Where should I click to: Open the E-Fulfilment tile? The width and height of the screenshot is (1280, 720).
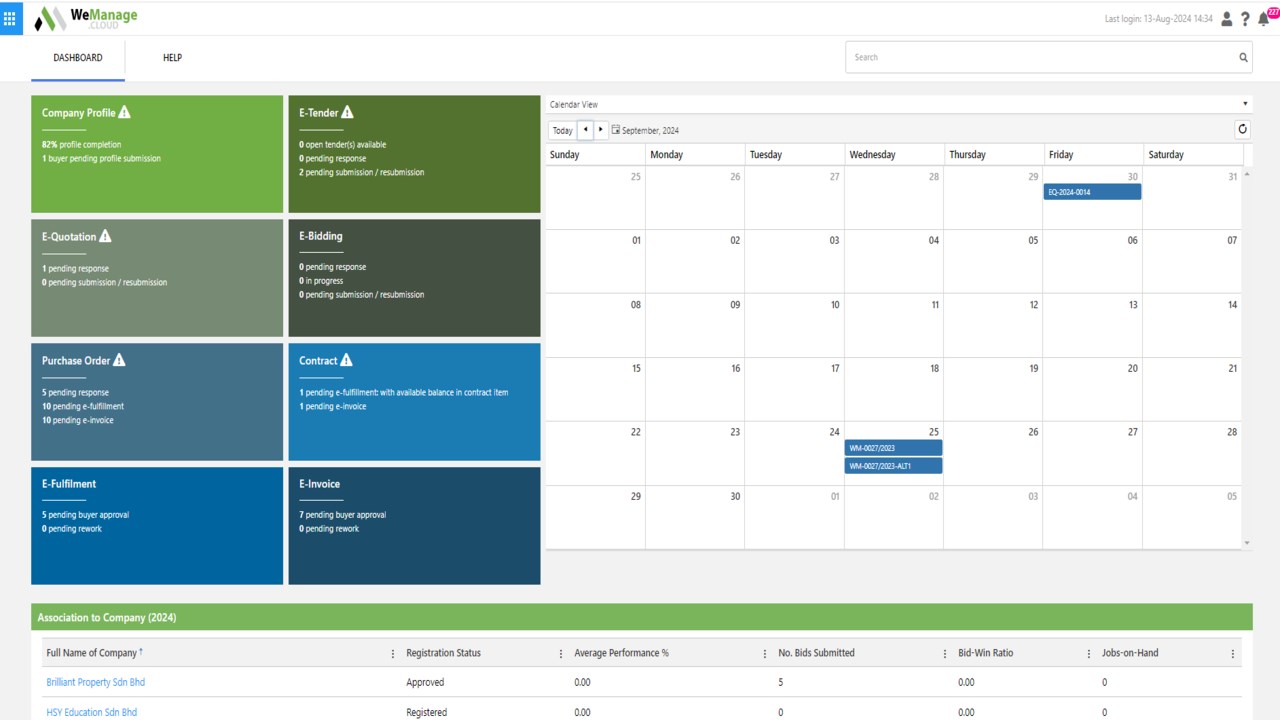pos(157,526)
